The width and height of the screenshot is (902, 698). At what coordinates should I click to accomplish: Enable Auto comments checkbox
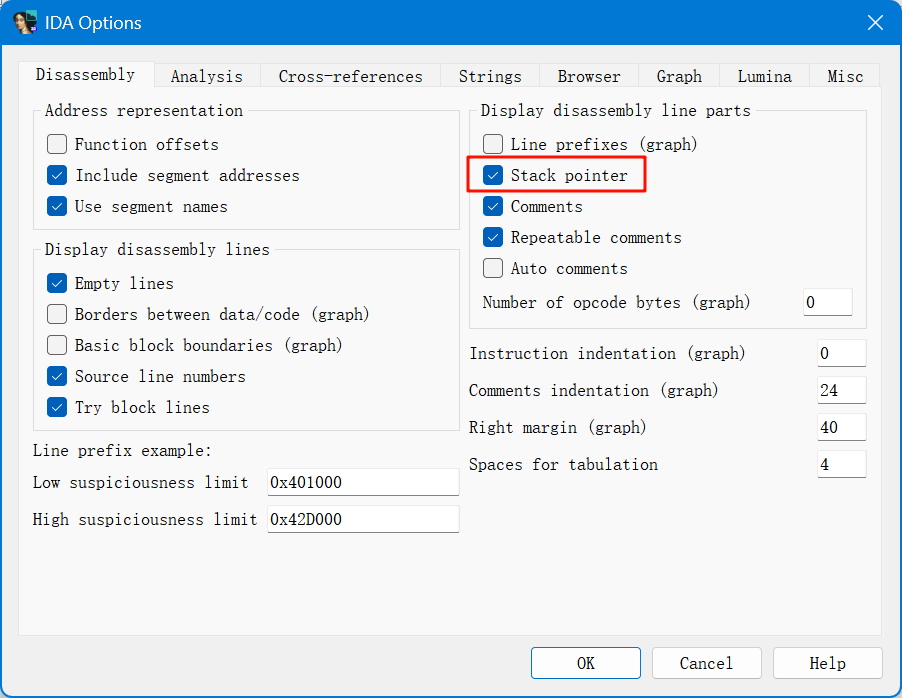coord(493,269)
